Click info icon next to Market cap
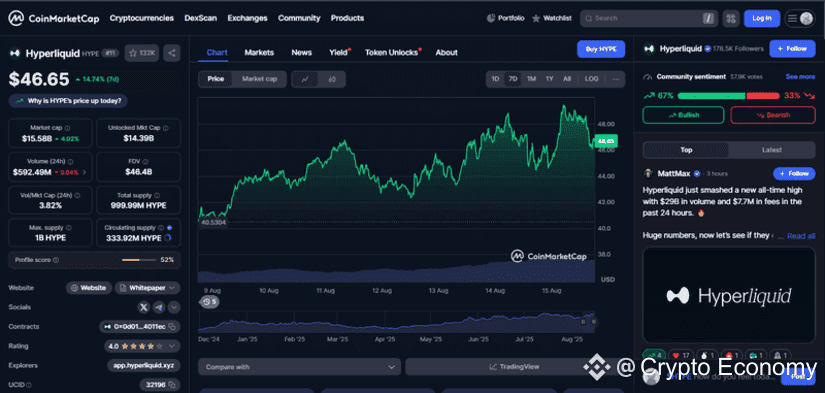Viewport: 825px width, 393px height. 67,128
